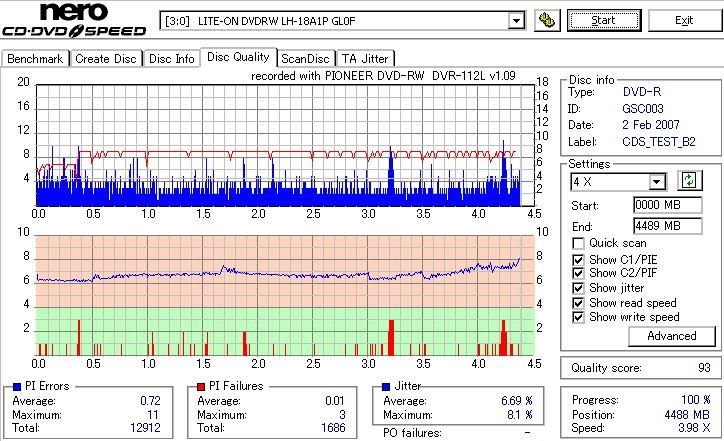Image resolution: width=724 pixels, height=441 pixels.
Task: Click Jitter average value 6.69 %
Action: coord(517,401)
